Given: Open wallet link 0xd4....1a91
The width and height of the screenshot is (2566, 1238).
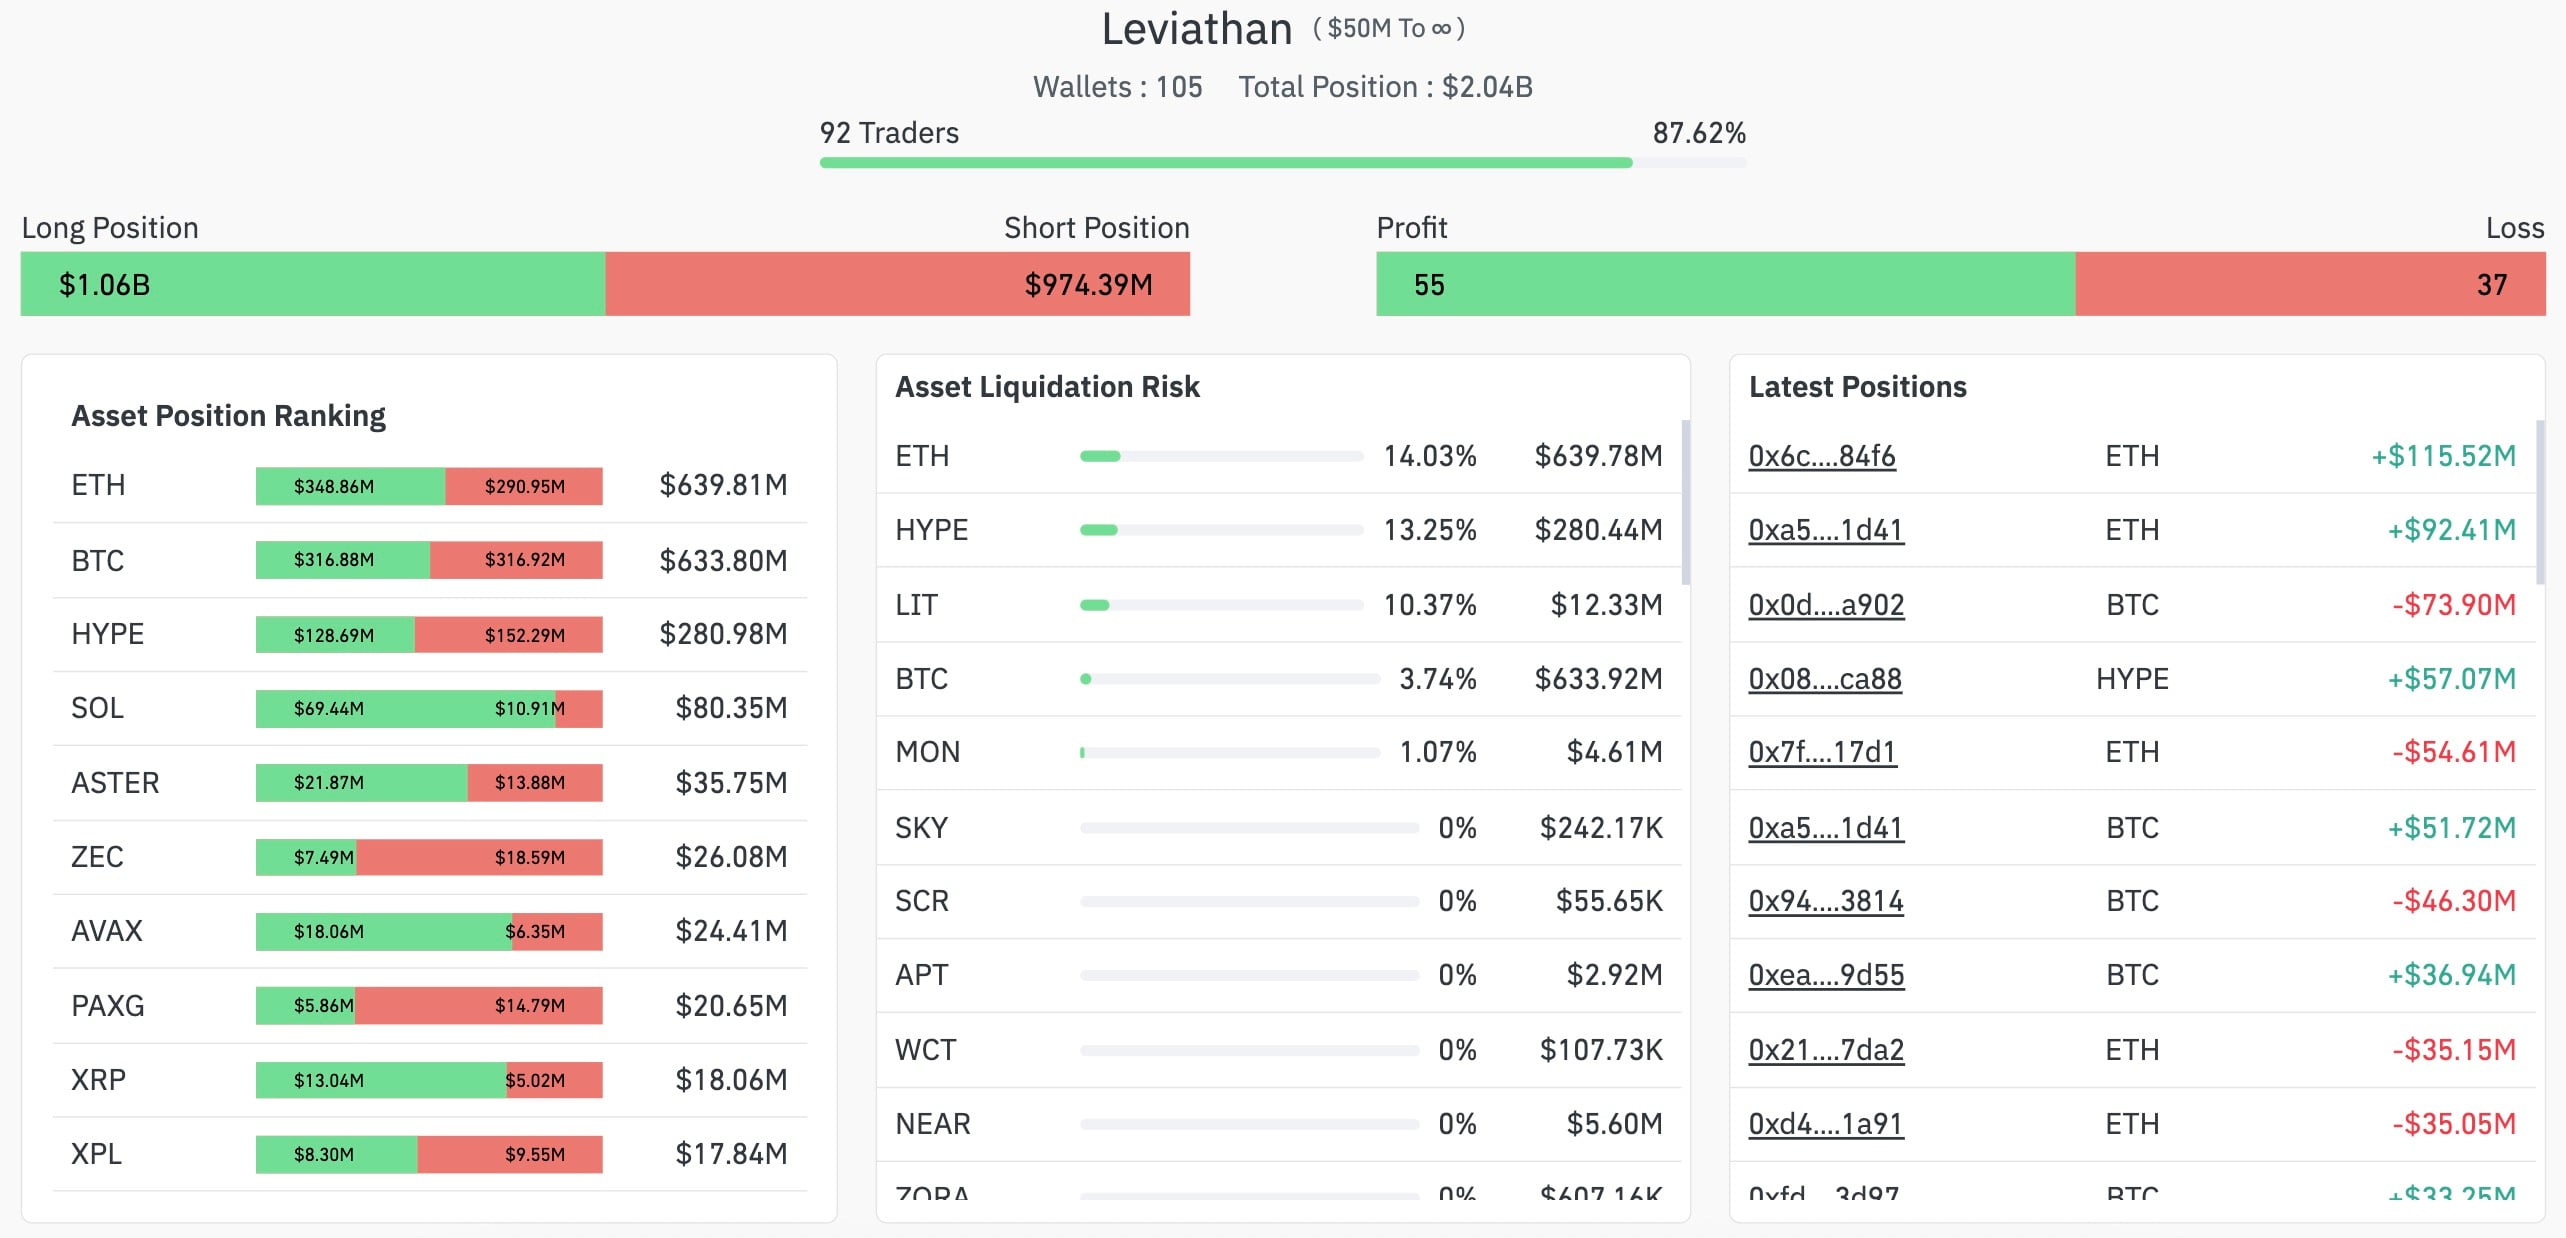Looking at the screenshot, I should pos(1825,1124).
